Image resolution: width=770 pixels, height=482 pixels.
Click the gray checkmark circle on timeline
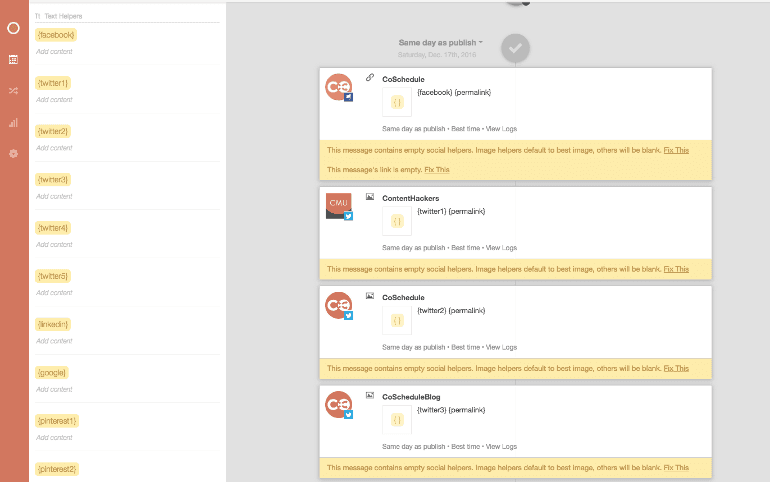pyautogui.click(x=515, y=48)
